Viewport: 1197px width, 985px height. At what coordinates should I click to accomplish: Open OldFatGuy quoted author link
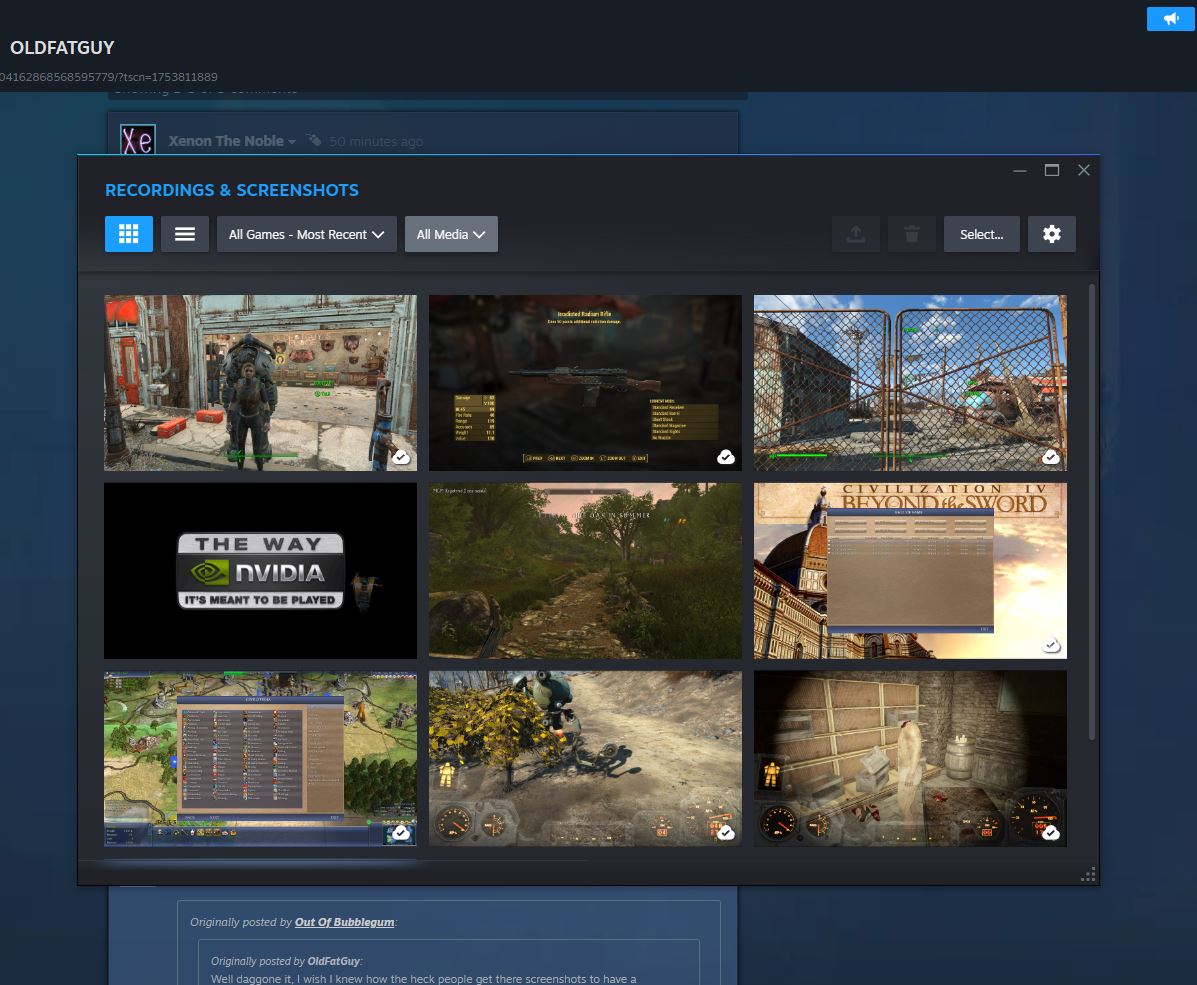click(x=334, y=961)
